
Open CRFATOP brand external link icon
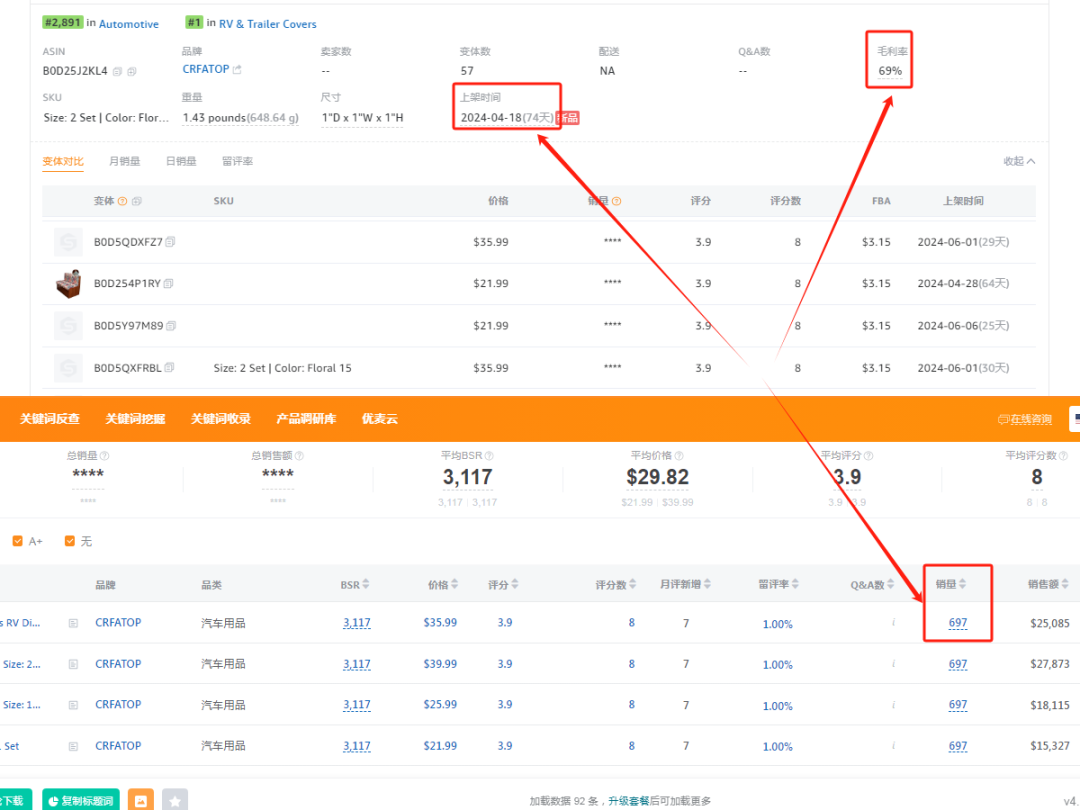click(237, 70)
